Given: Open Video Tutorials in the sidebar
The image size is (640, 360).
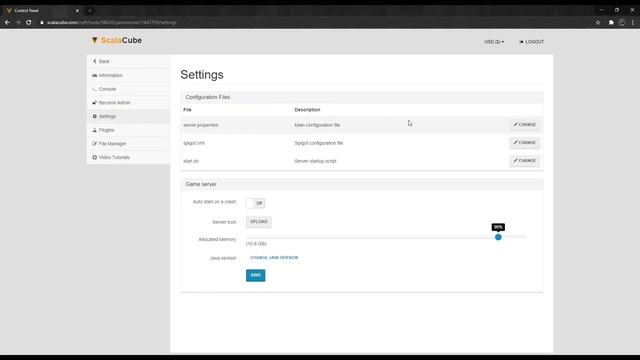Looking at the screenshot, I should pyautogui.click(x=128, y=158).
